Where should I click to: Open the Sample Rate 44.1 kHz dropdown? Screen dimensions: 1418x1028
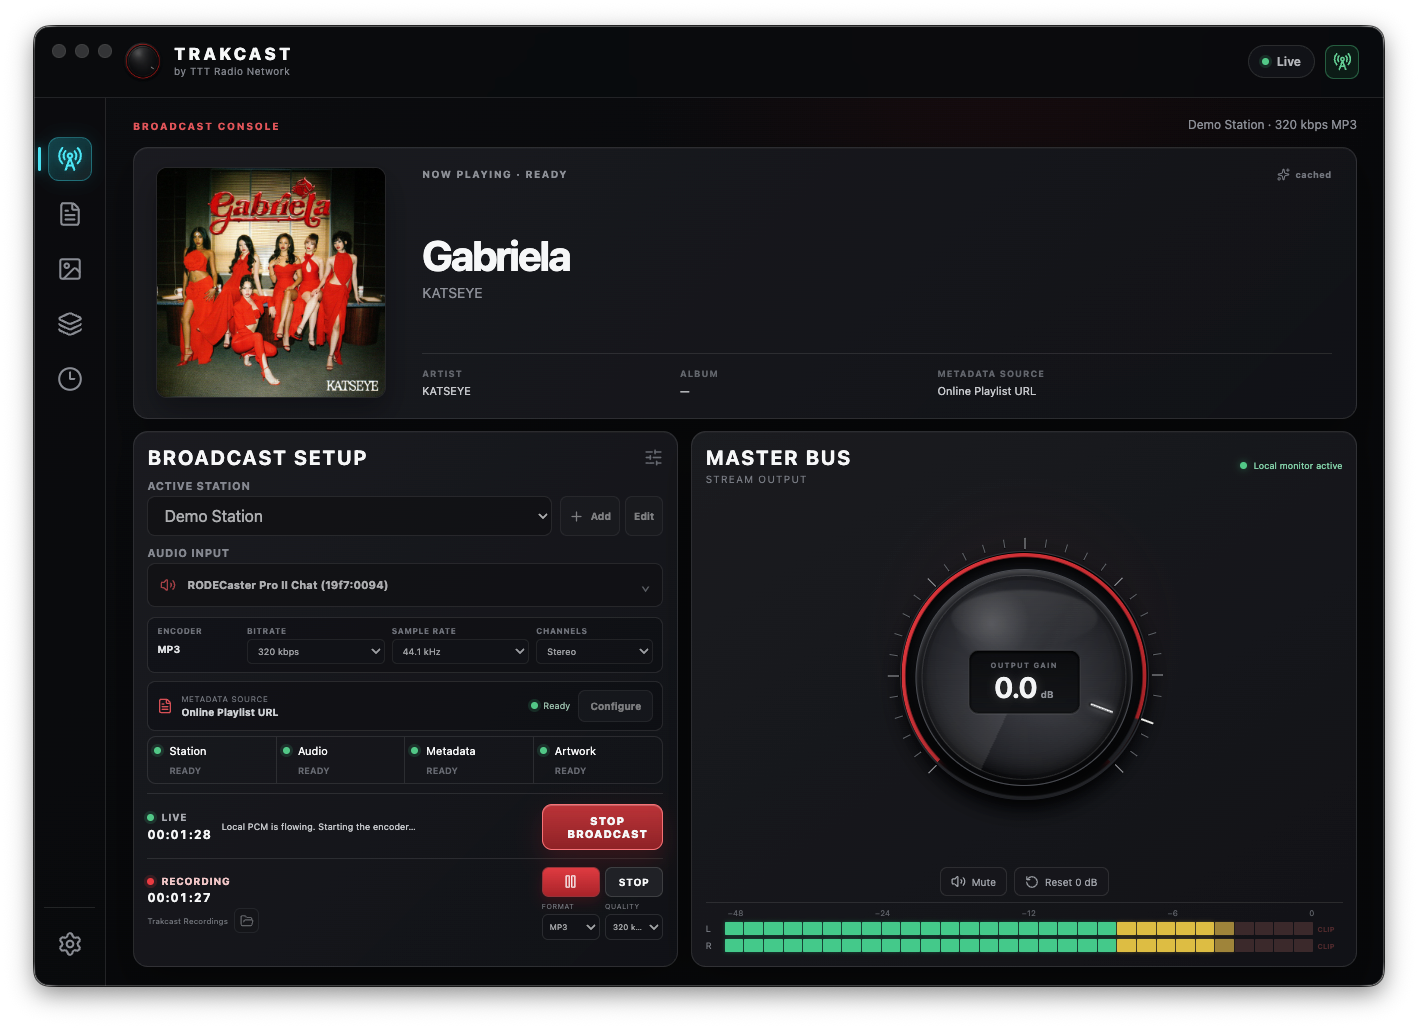[460, 652]
